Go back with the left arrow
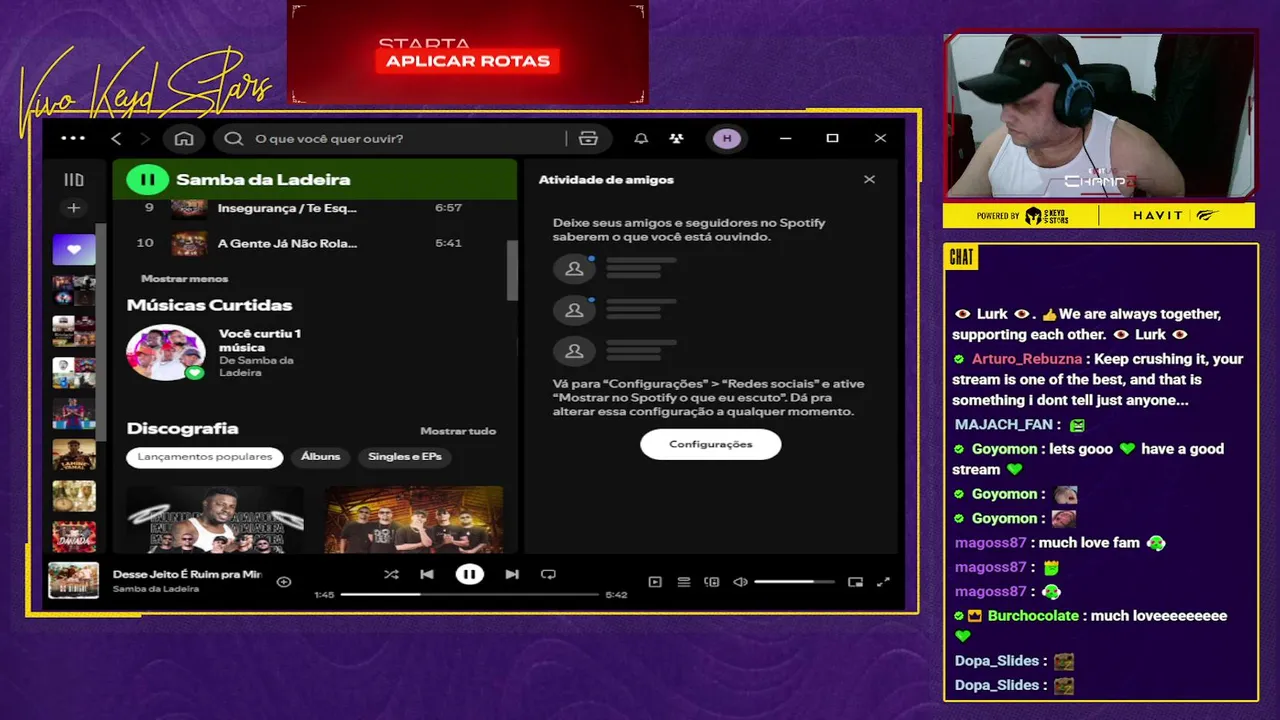This screenshot has width=1280, height=720. pyautogui.click(x=116, y=138)
